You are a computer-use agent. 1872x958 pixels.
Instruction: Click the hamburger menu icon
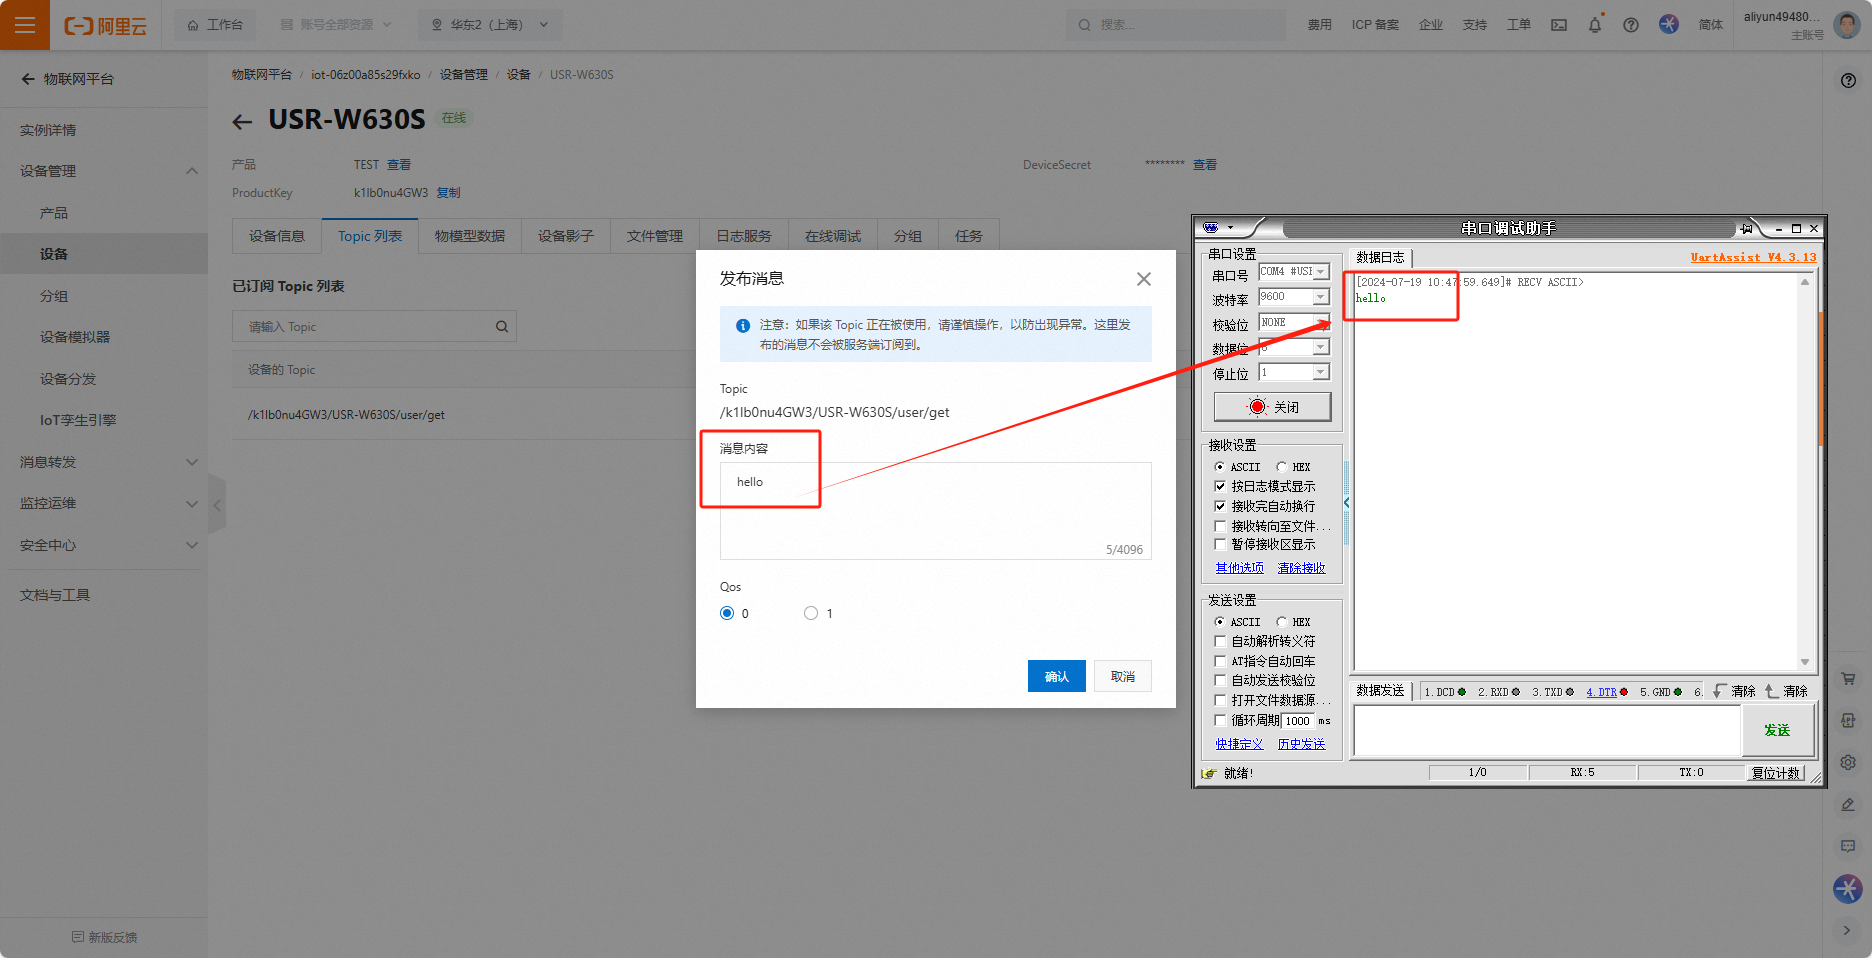click(x=25, y=25)
